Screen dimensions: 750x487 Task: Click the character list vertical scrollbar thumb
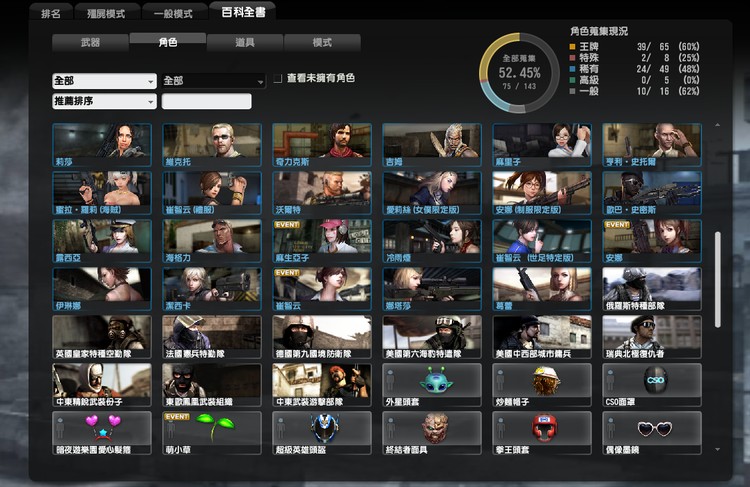coord(717,280)
